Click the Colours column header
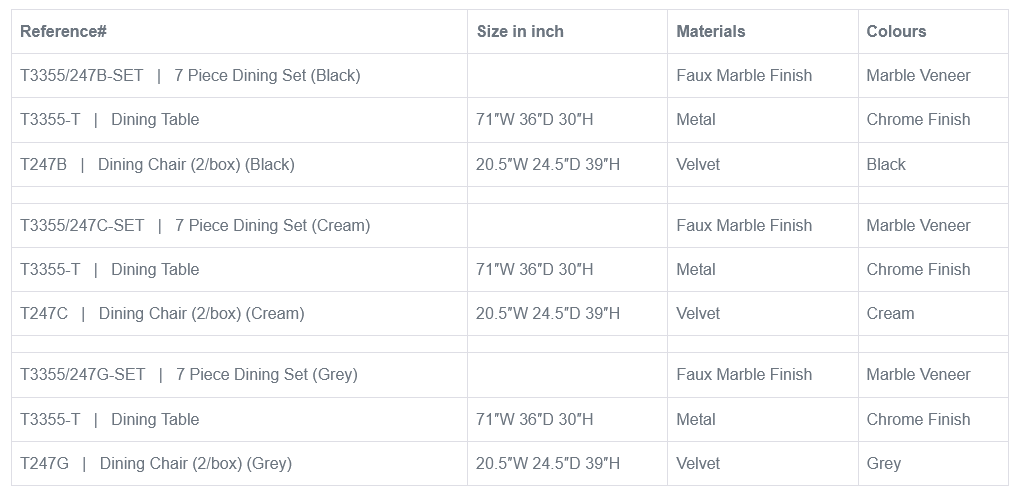1020x495 pixels. click(896, 31)
